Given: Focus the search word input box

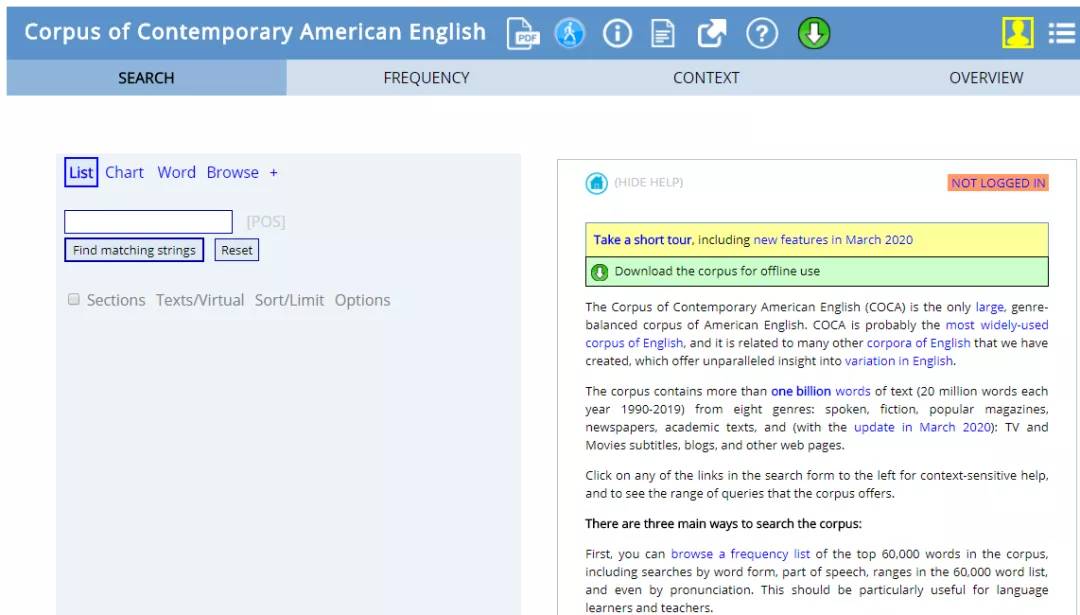Looking at the screenshot, I should pos(148,222).
